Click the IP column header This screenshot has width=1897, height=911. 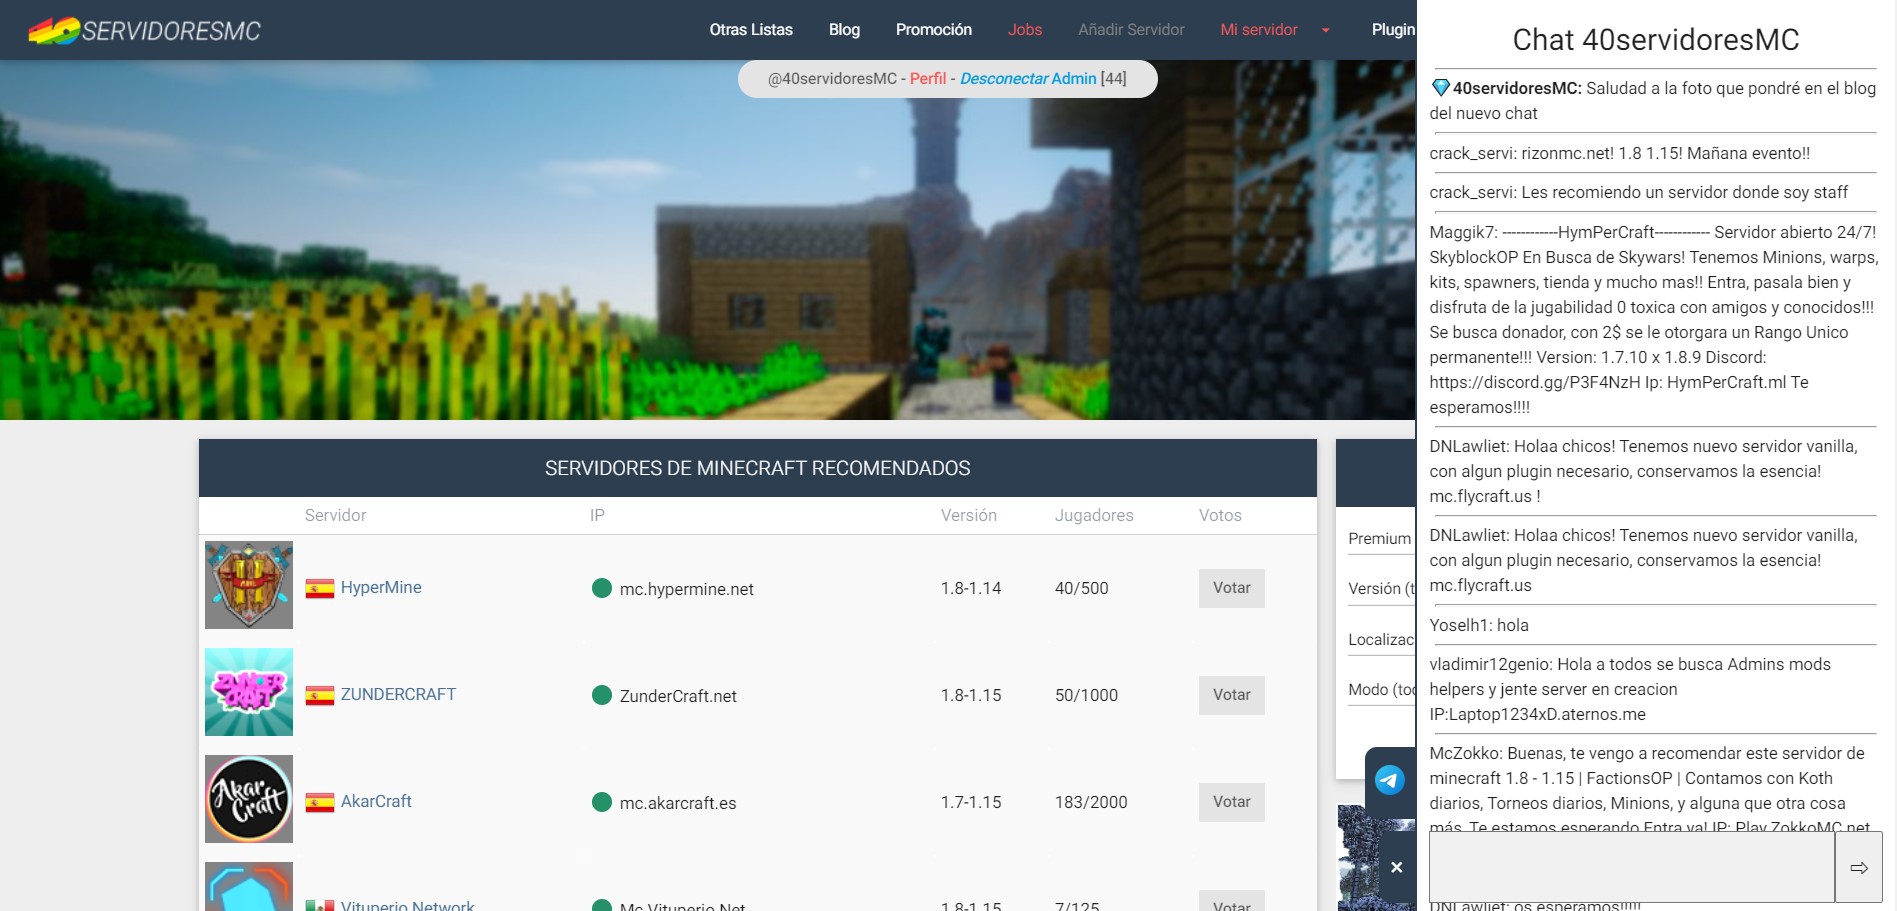point(597,515)
